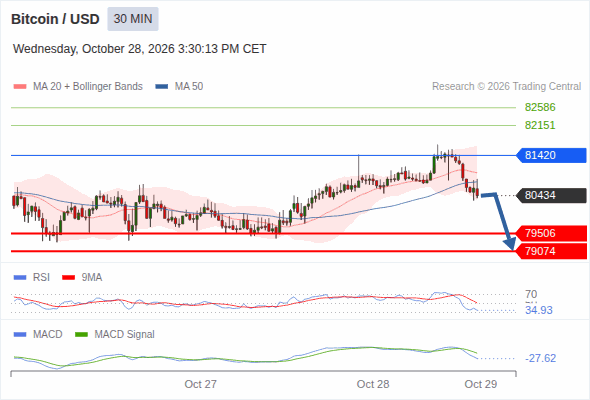Screen dimensions: 590x400
Task: Click the Bitcoin / USD title
Action: click(55, 19)
